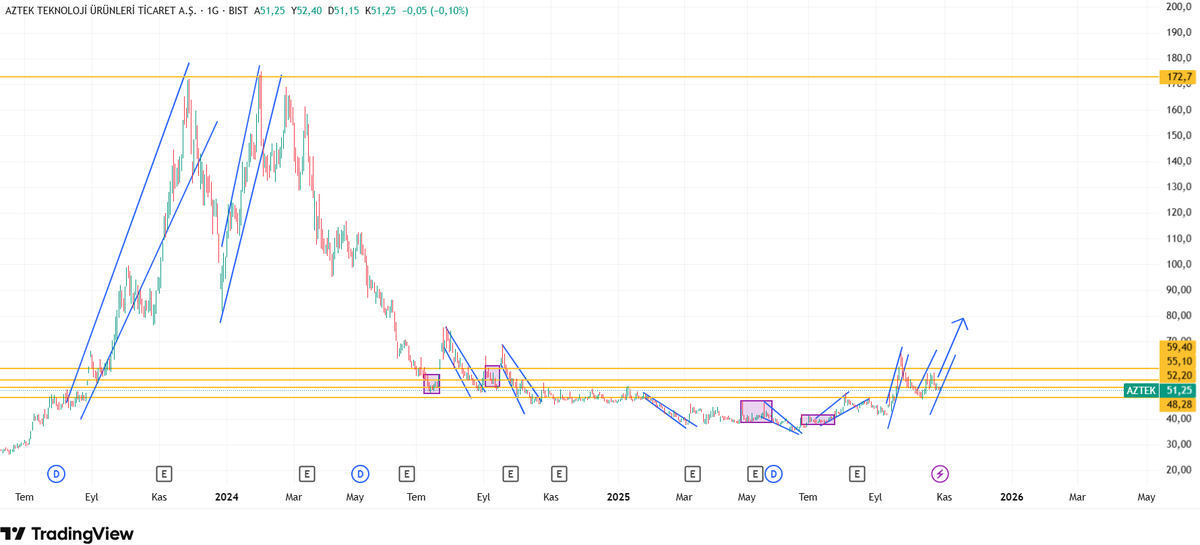
Task: Open the only 2023 earnings E marker
Action: [164, 473]
